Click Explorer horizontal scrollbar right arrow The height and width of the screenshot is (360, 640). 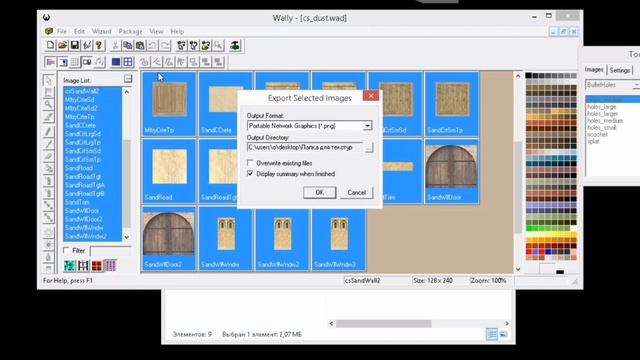507,323
